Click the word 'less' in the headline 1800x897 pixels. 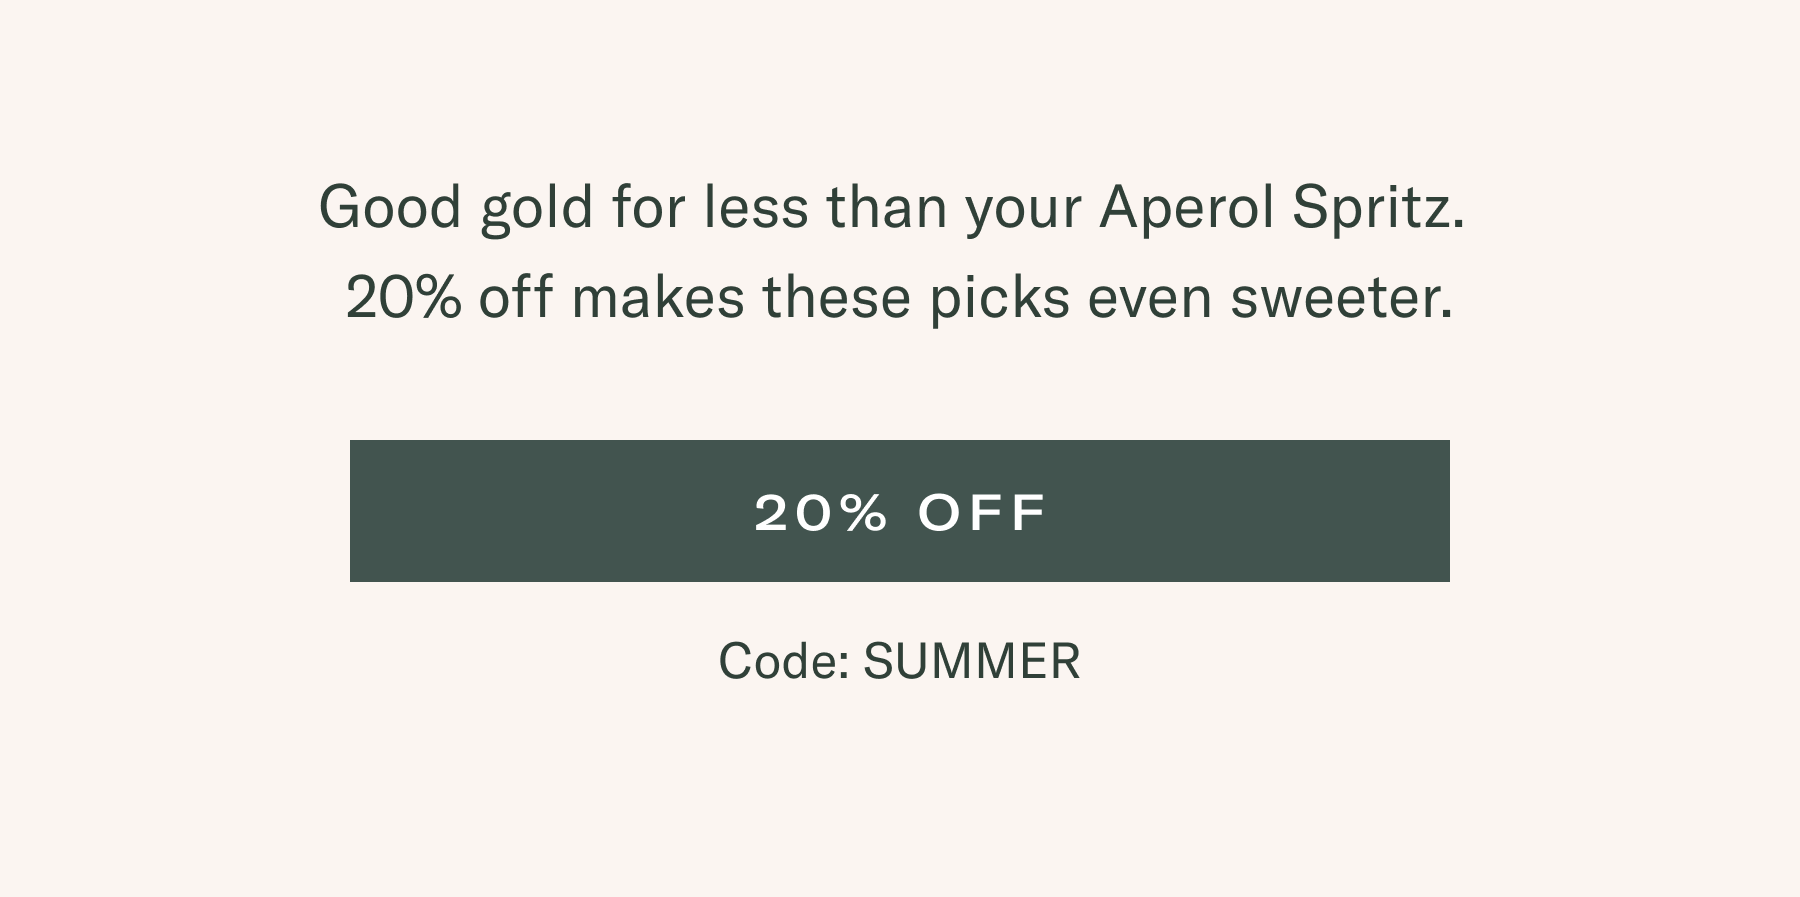(x=756, y=208)
